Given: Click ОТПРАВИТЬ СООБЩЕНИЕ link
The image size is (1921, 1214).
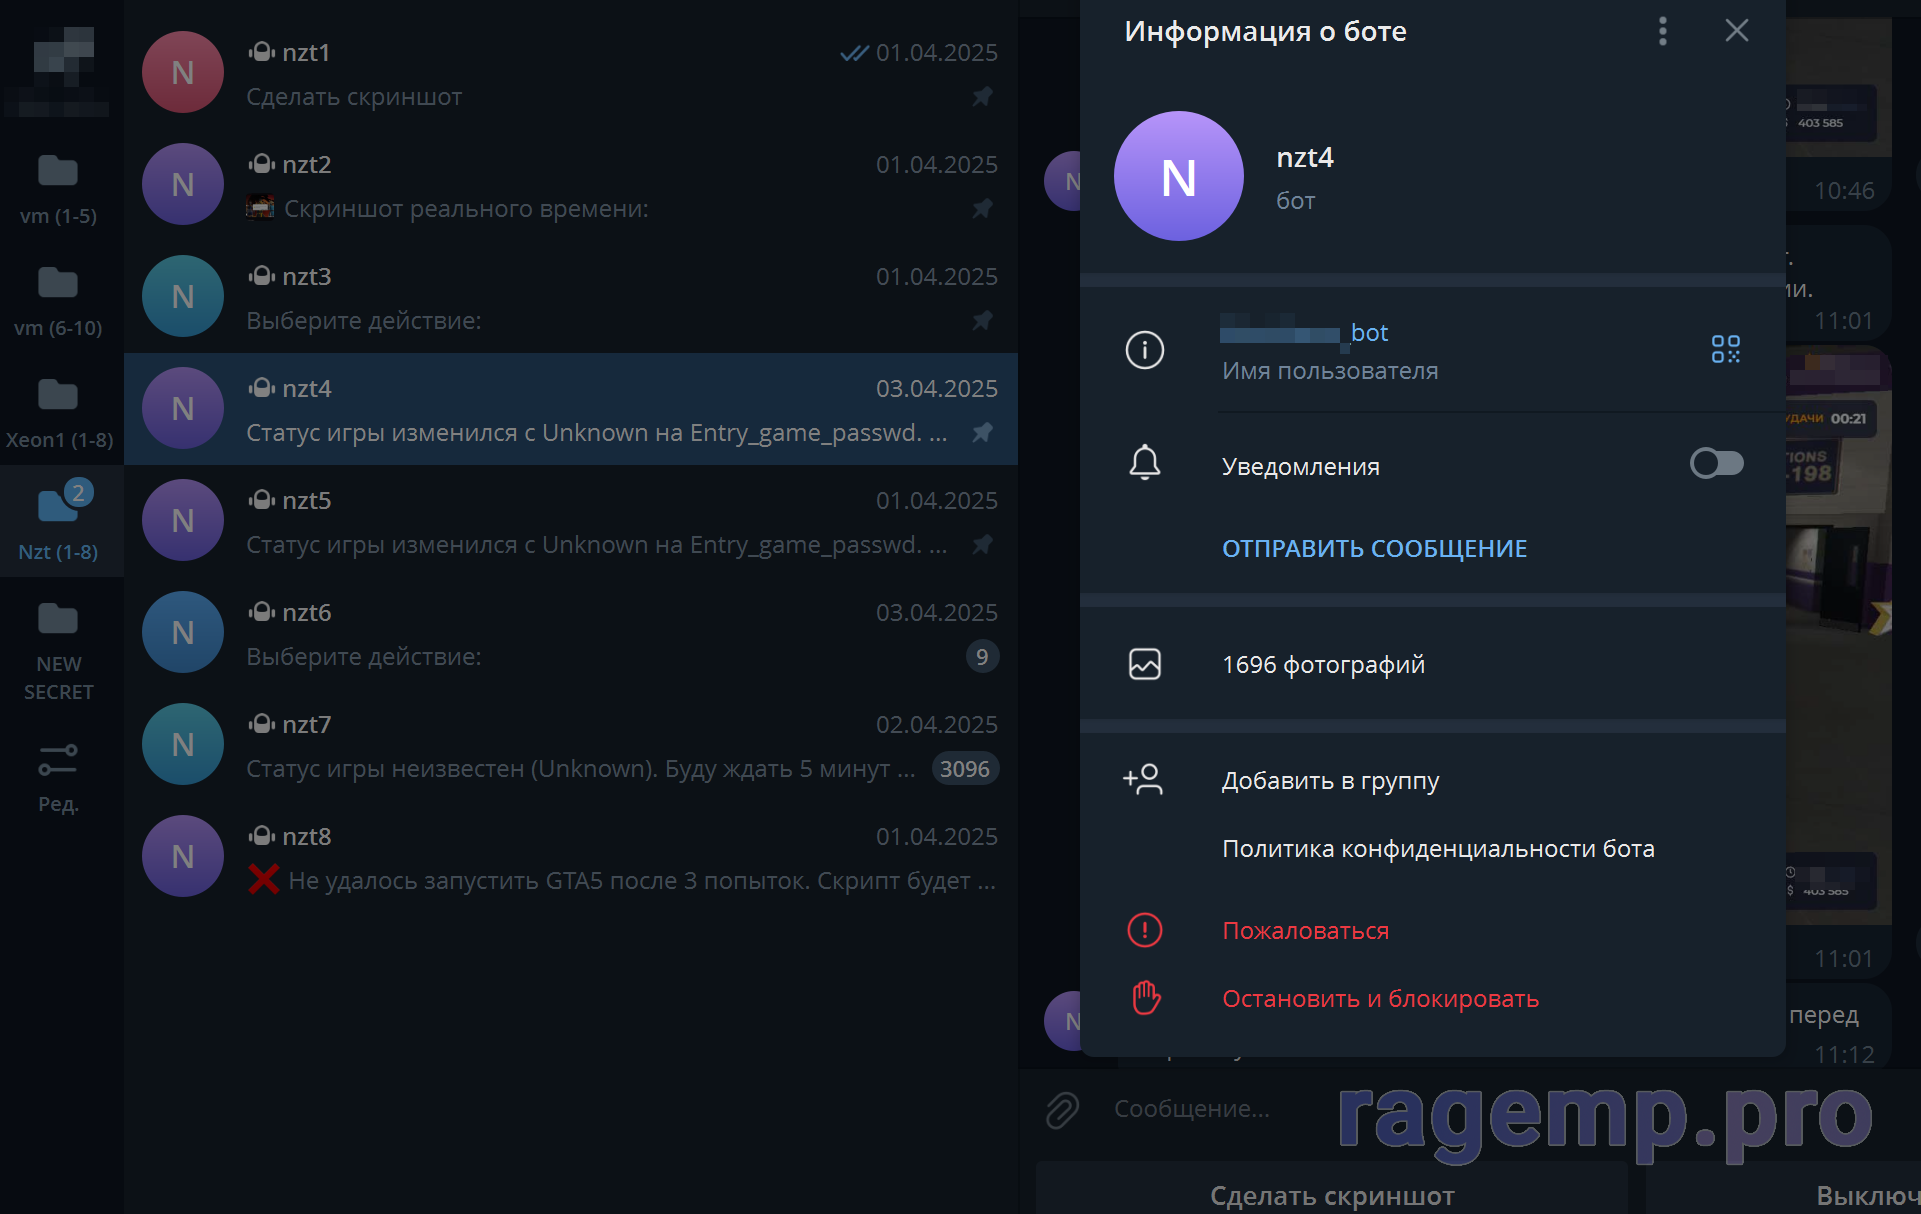Looking at the screenshot, I should (1374, 548).
